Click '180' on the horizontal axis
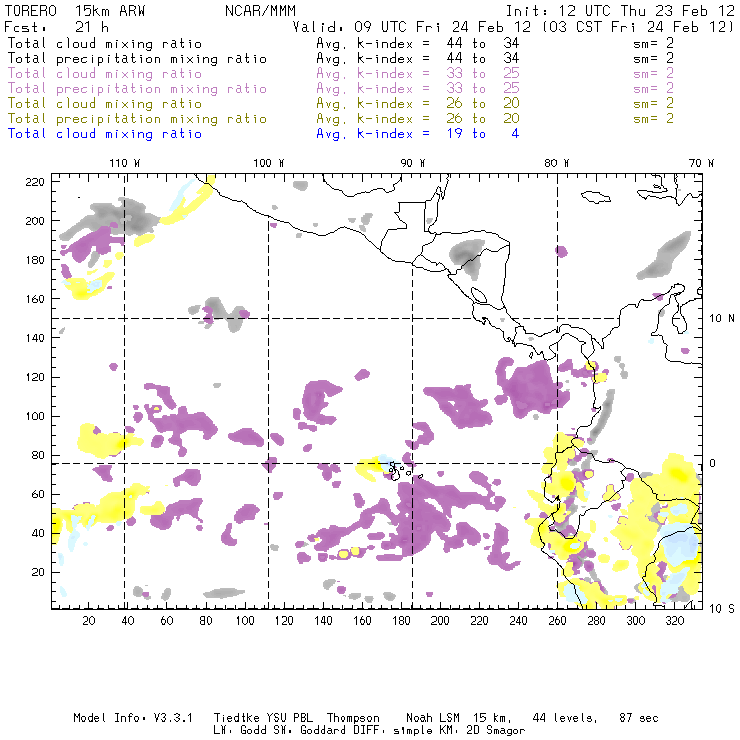 [401, 621]
